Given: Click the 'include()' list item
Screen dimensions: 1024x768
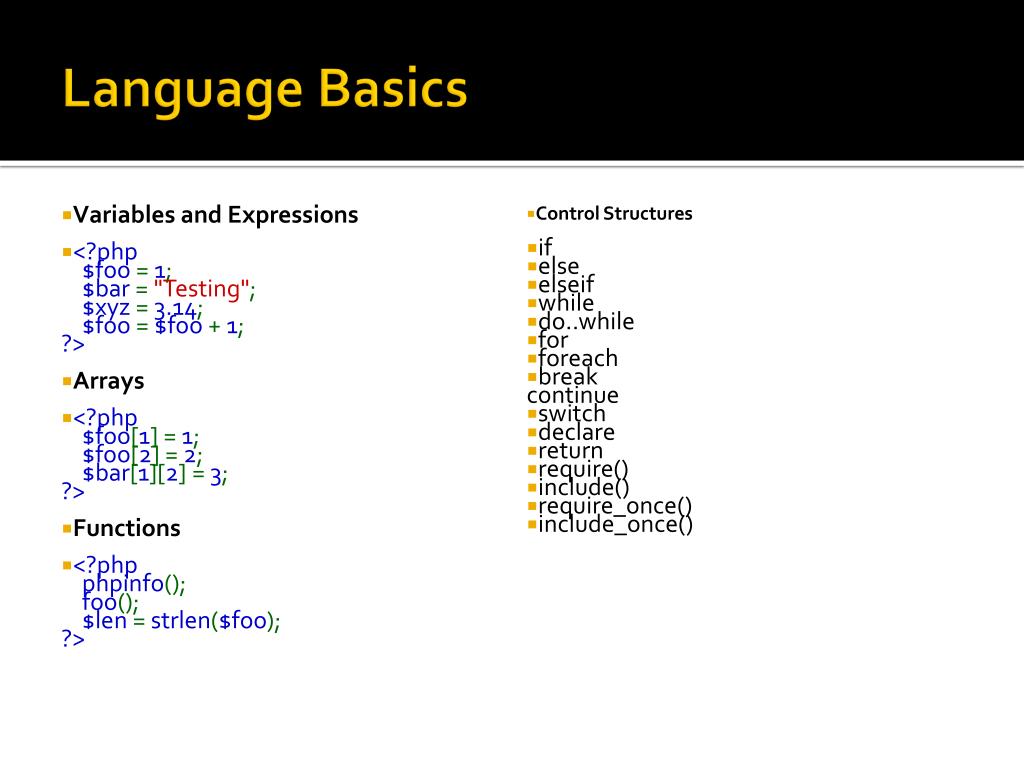Looking at the screenshot, I should (584, 488).
